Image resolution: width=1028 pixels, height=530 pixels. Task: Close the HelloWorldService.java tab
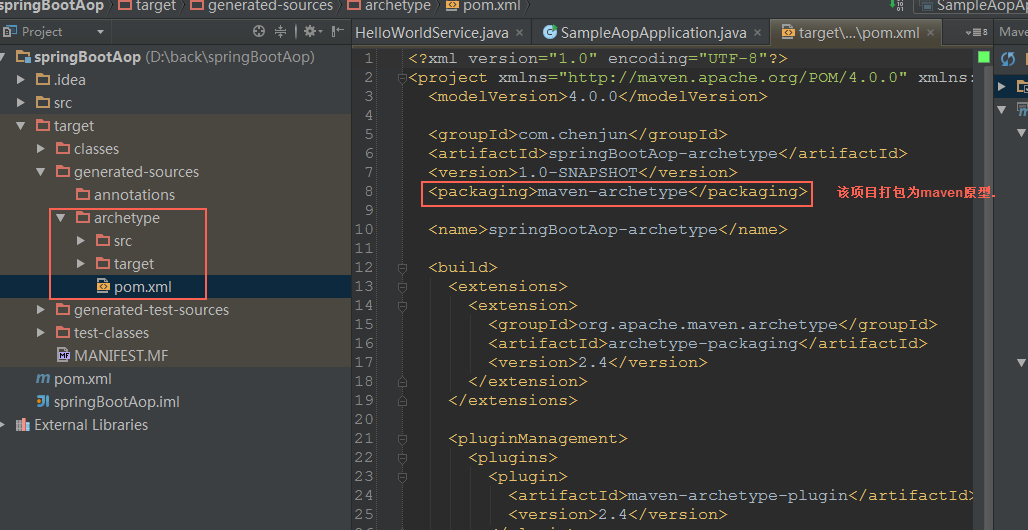(x=520, y=32)
